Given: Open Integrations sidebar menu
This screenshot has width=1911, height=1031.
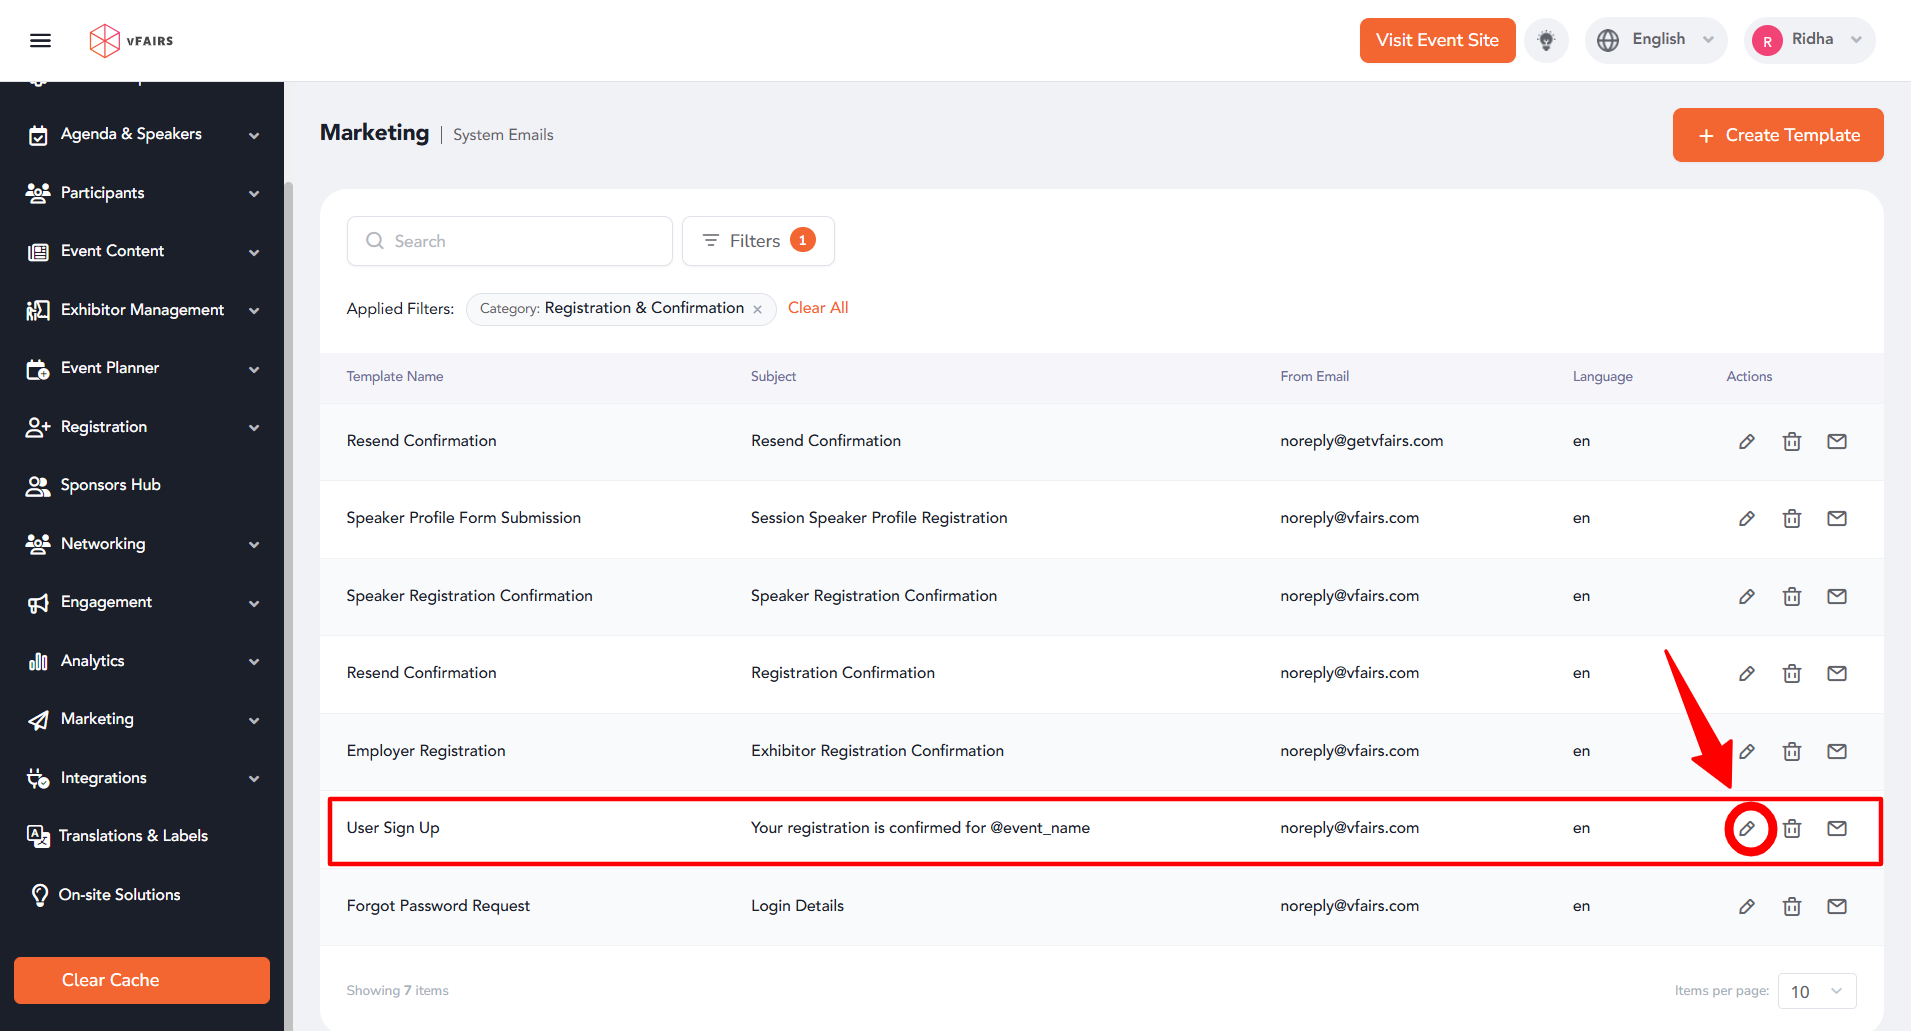Looking at the screenshot, I should pyautogui.click(x=142, y=778).
